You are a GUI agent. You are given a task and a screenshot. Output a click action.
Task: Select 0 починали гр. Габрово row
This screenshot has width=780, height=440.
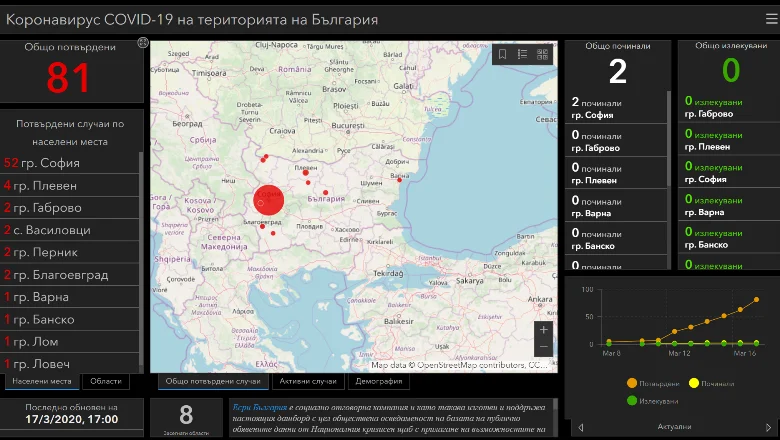pyautogui.click(x=616, y=141)
